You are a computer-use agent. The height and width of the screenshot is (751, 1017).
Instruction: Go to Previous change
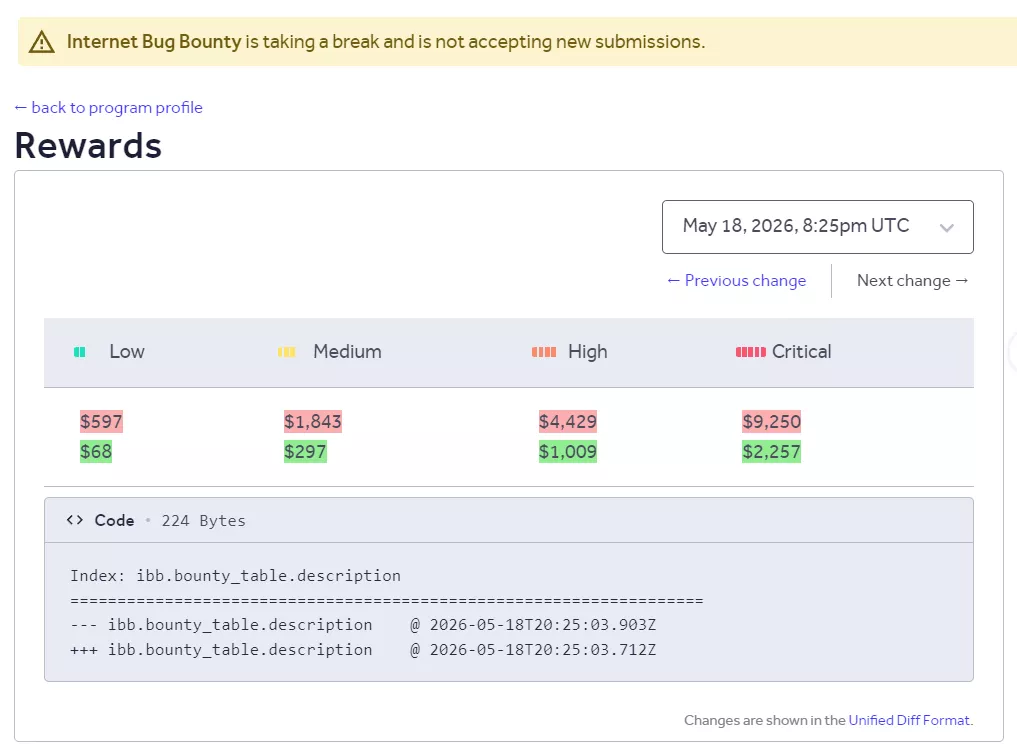[737, 281]
